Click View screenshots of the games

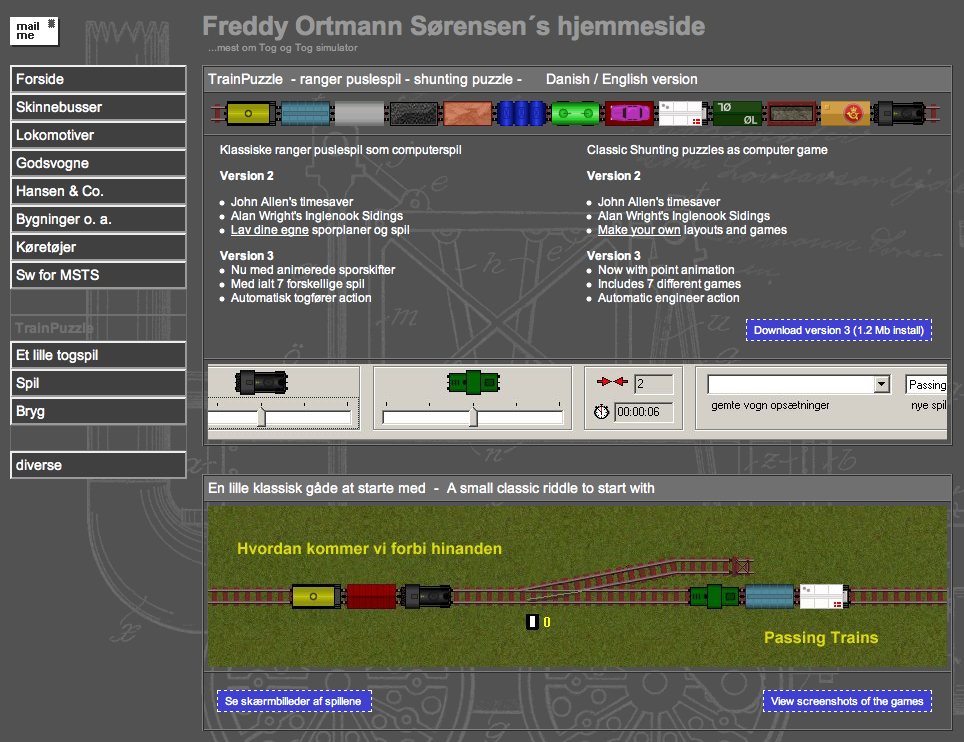[846, 702]
